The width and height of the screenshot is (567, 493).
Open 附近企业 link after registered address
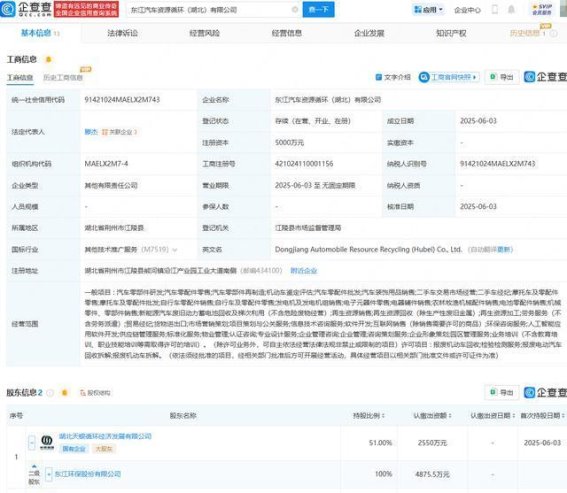304,271
